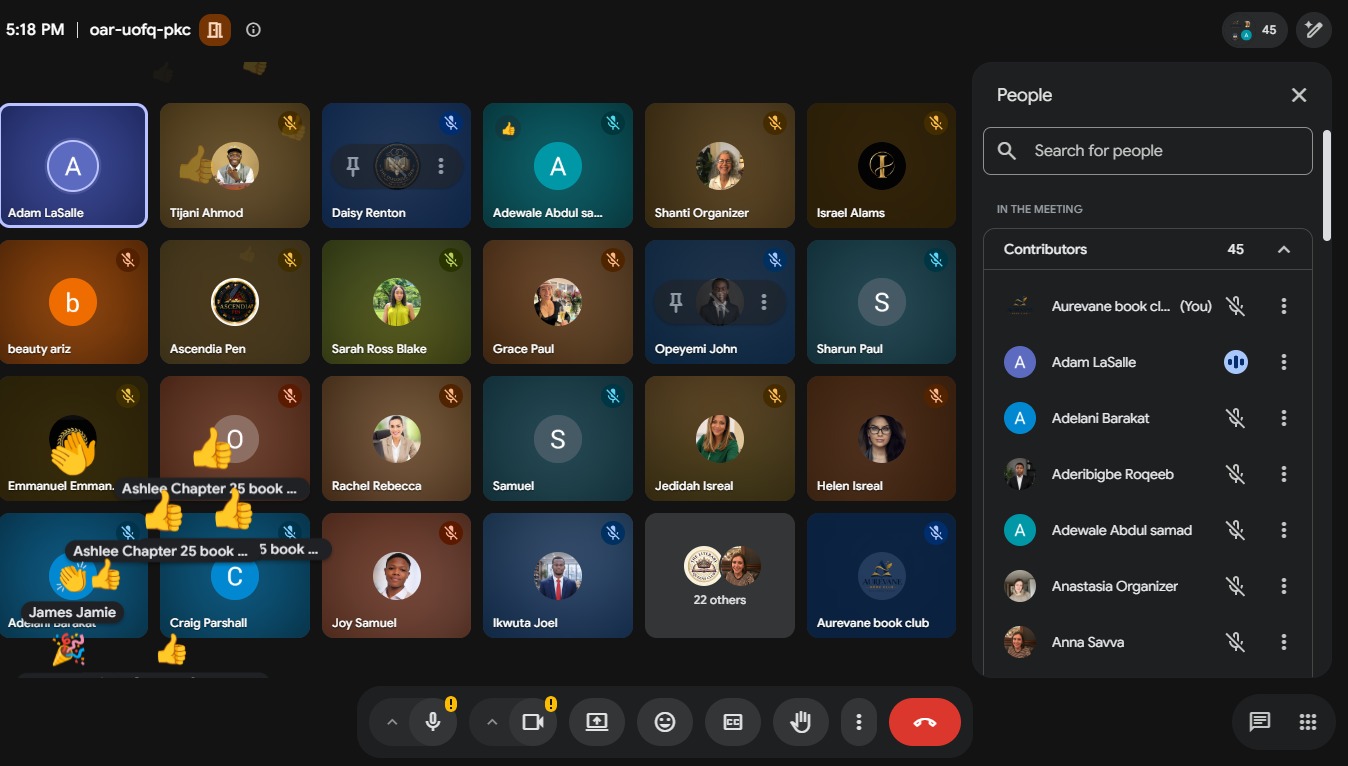Open more options for Adewale Abdul samad row
Screen dimensions: 1348x766
(x=1284, y=530)
